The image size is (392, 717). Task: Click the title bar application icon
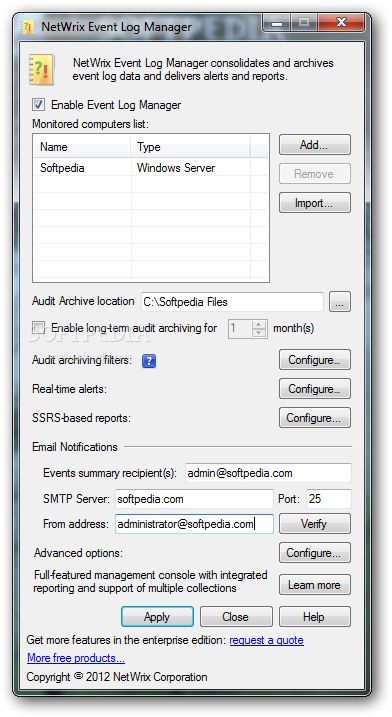point(27,27)
